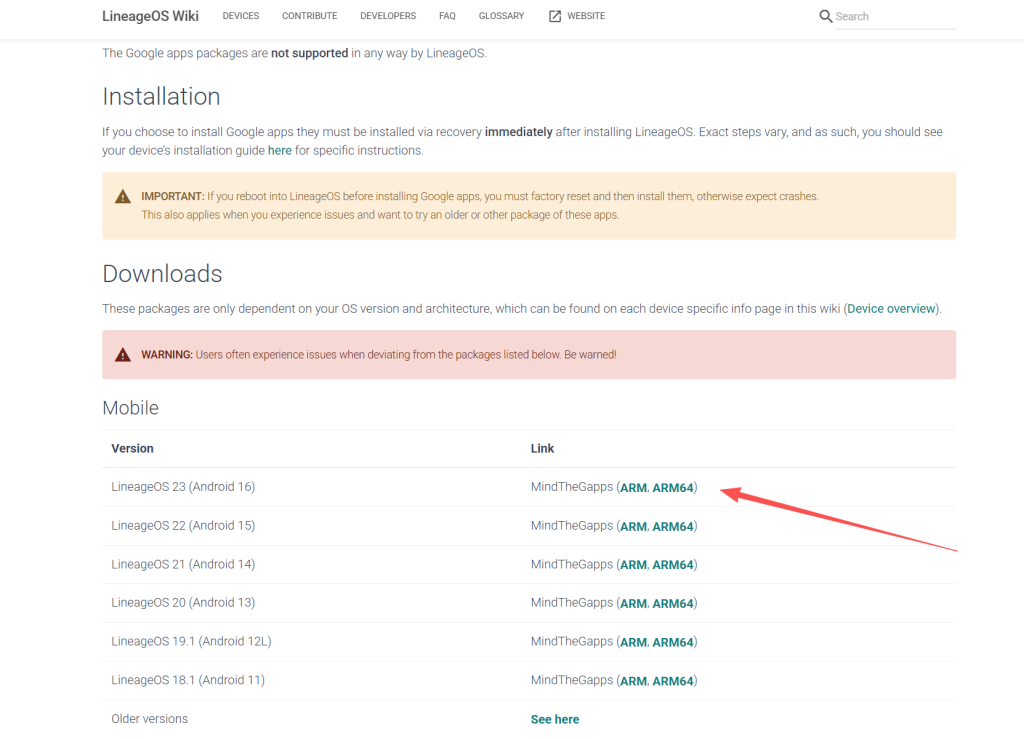This screenshot has height=739, width=1024.
Task: Focus the Search input field
Action: (895, 16)
